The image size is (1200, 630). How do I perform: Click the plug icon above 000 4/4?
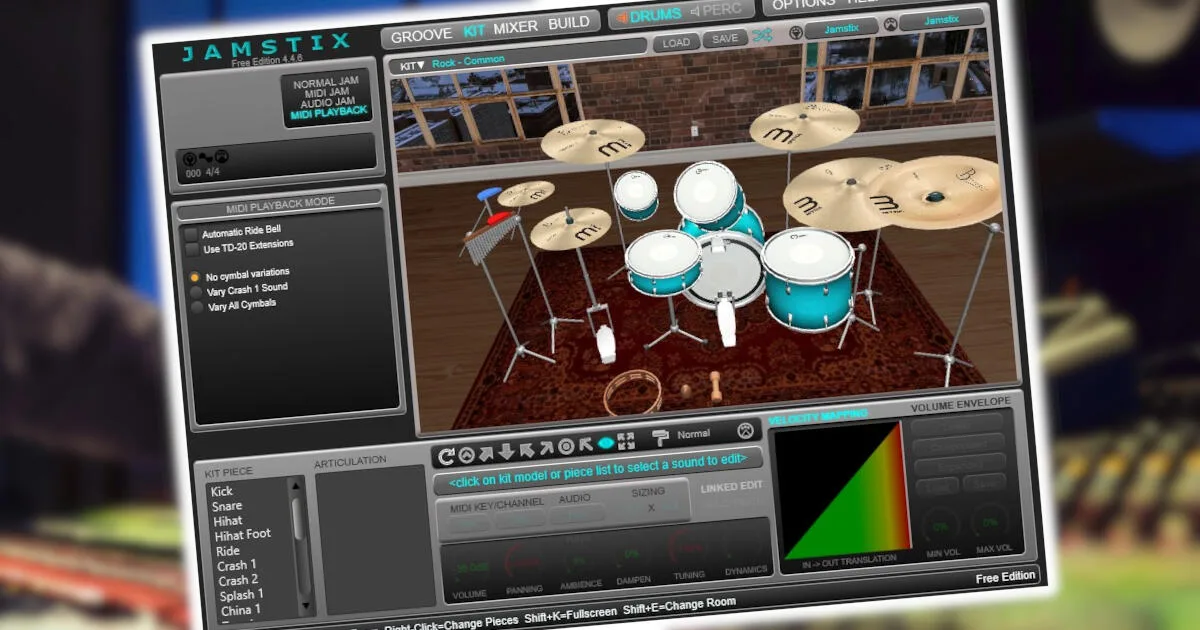[x=188, y=157]
